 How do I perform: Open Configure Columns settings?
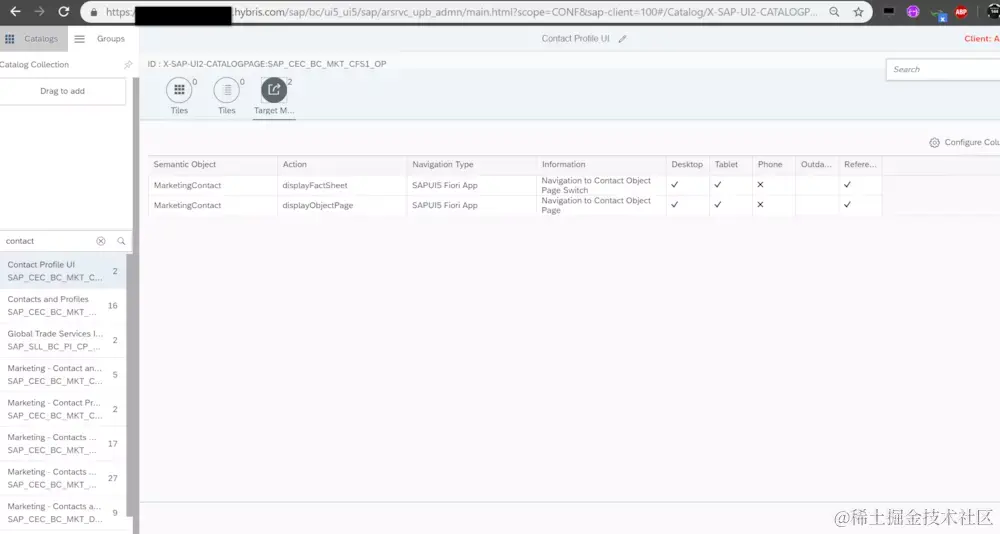(x=964, y=142)
